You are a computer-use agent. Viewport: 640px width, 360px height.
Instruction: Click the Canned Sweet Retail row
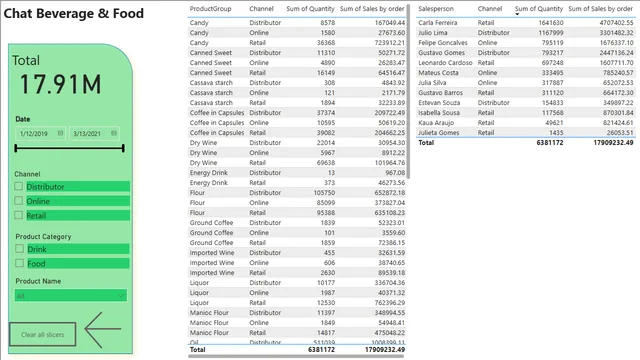[297, 73]
